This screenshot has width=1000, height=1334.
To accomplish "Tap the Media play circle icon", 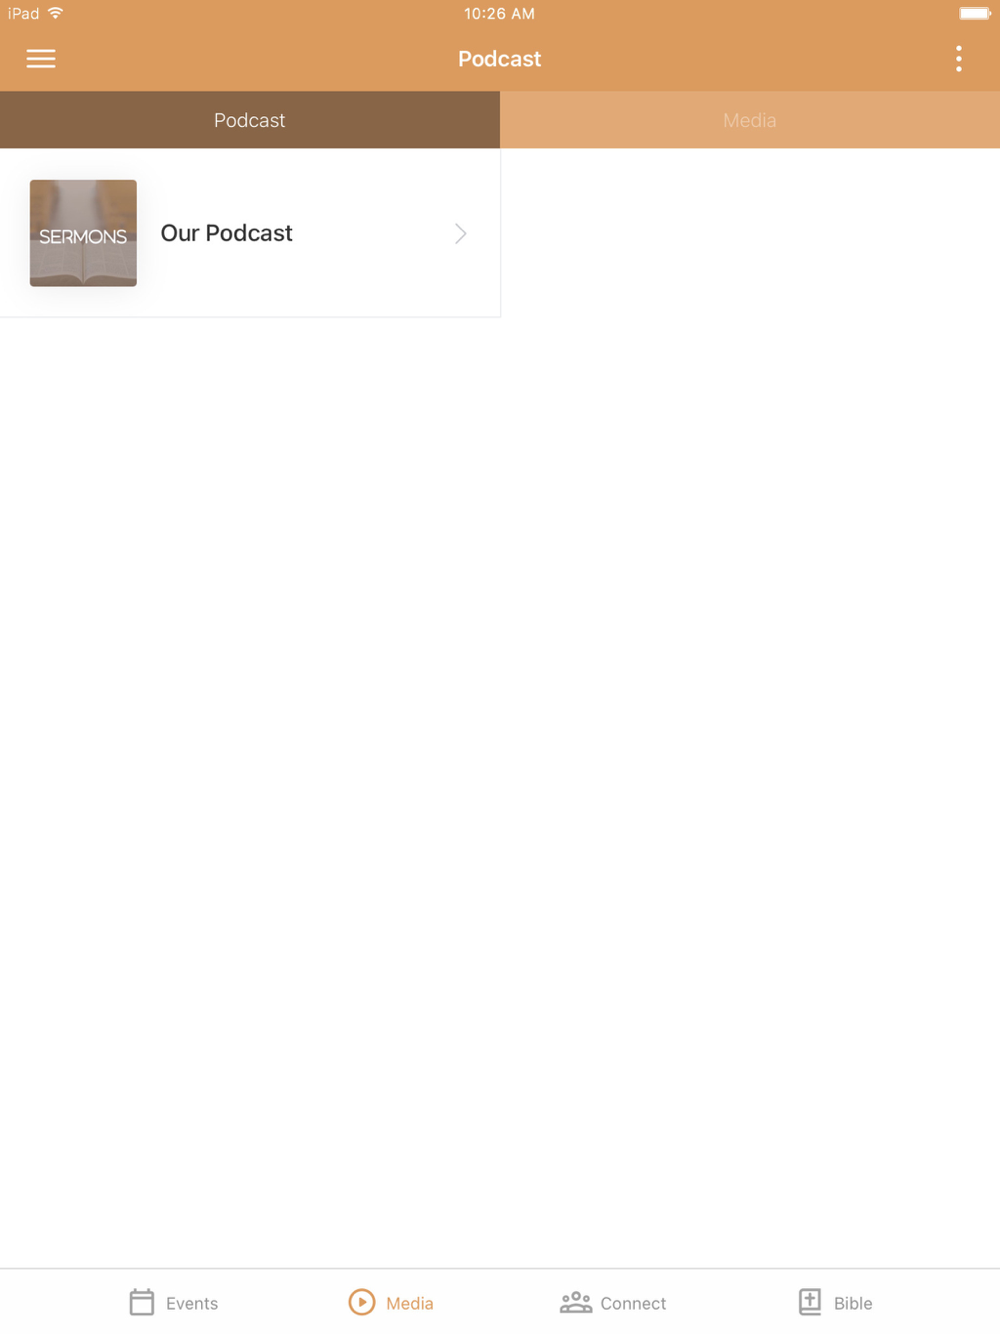I will pyautogui.click(x=362, y=1302).
